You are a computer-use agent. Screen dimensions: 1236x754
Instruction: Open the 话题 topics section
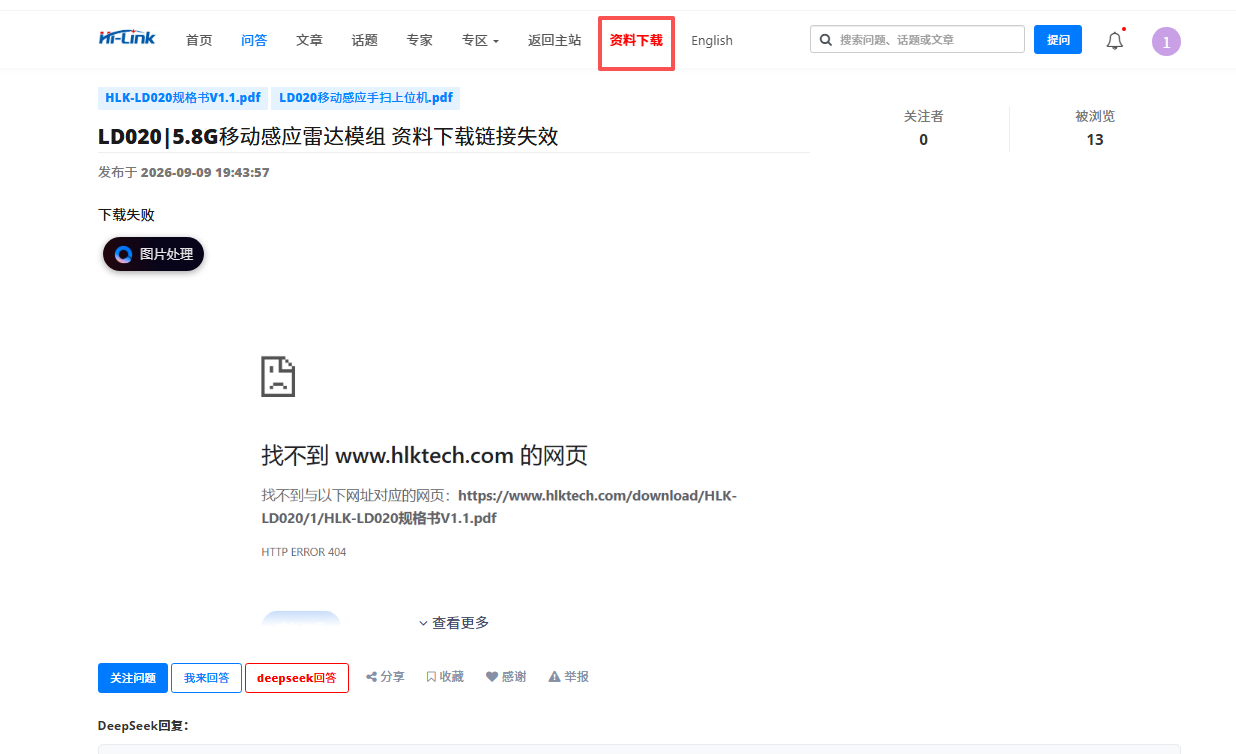click(365, 41)
